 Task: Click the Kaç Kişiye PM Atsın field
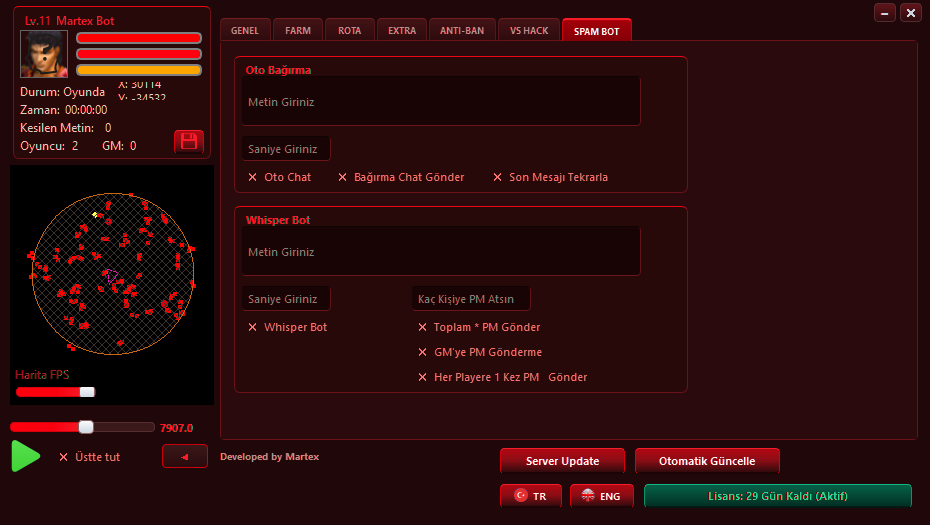[471, 299]
